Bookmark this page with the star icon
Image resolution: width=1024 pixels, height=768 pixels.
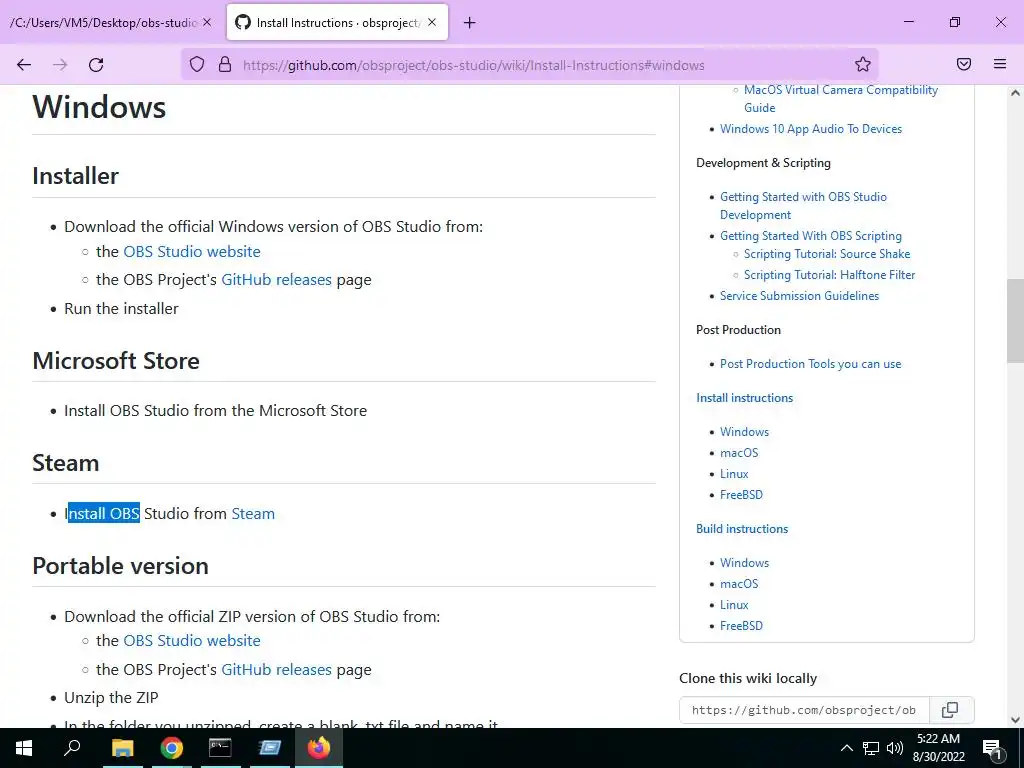863,65
